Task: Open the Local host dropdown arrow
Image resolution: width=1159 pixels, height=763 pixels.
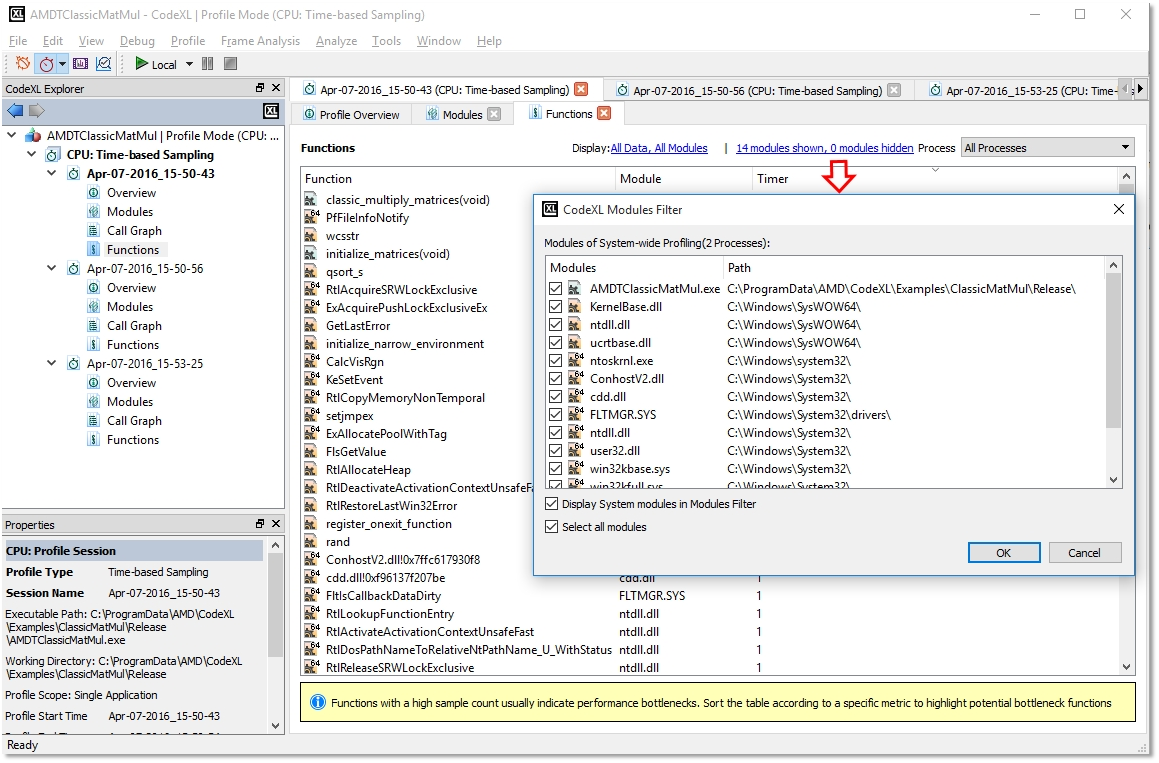Action: 189,64
